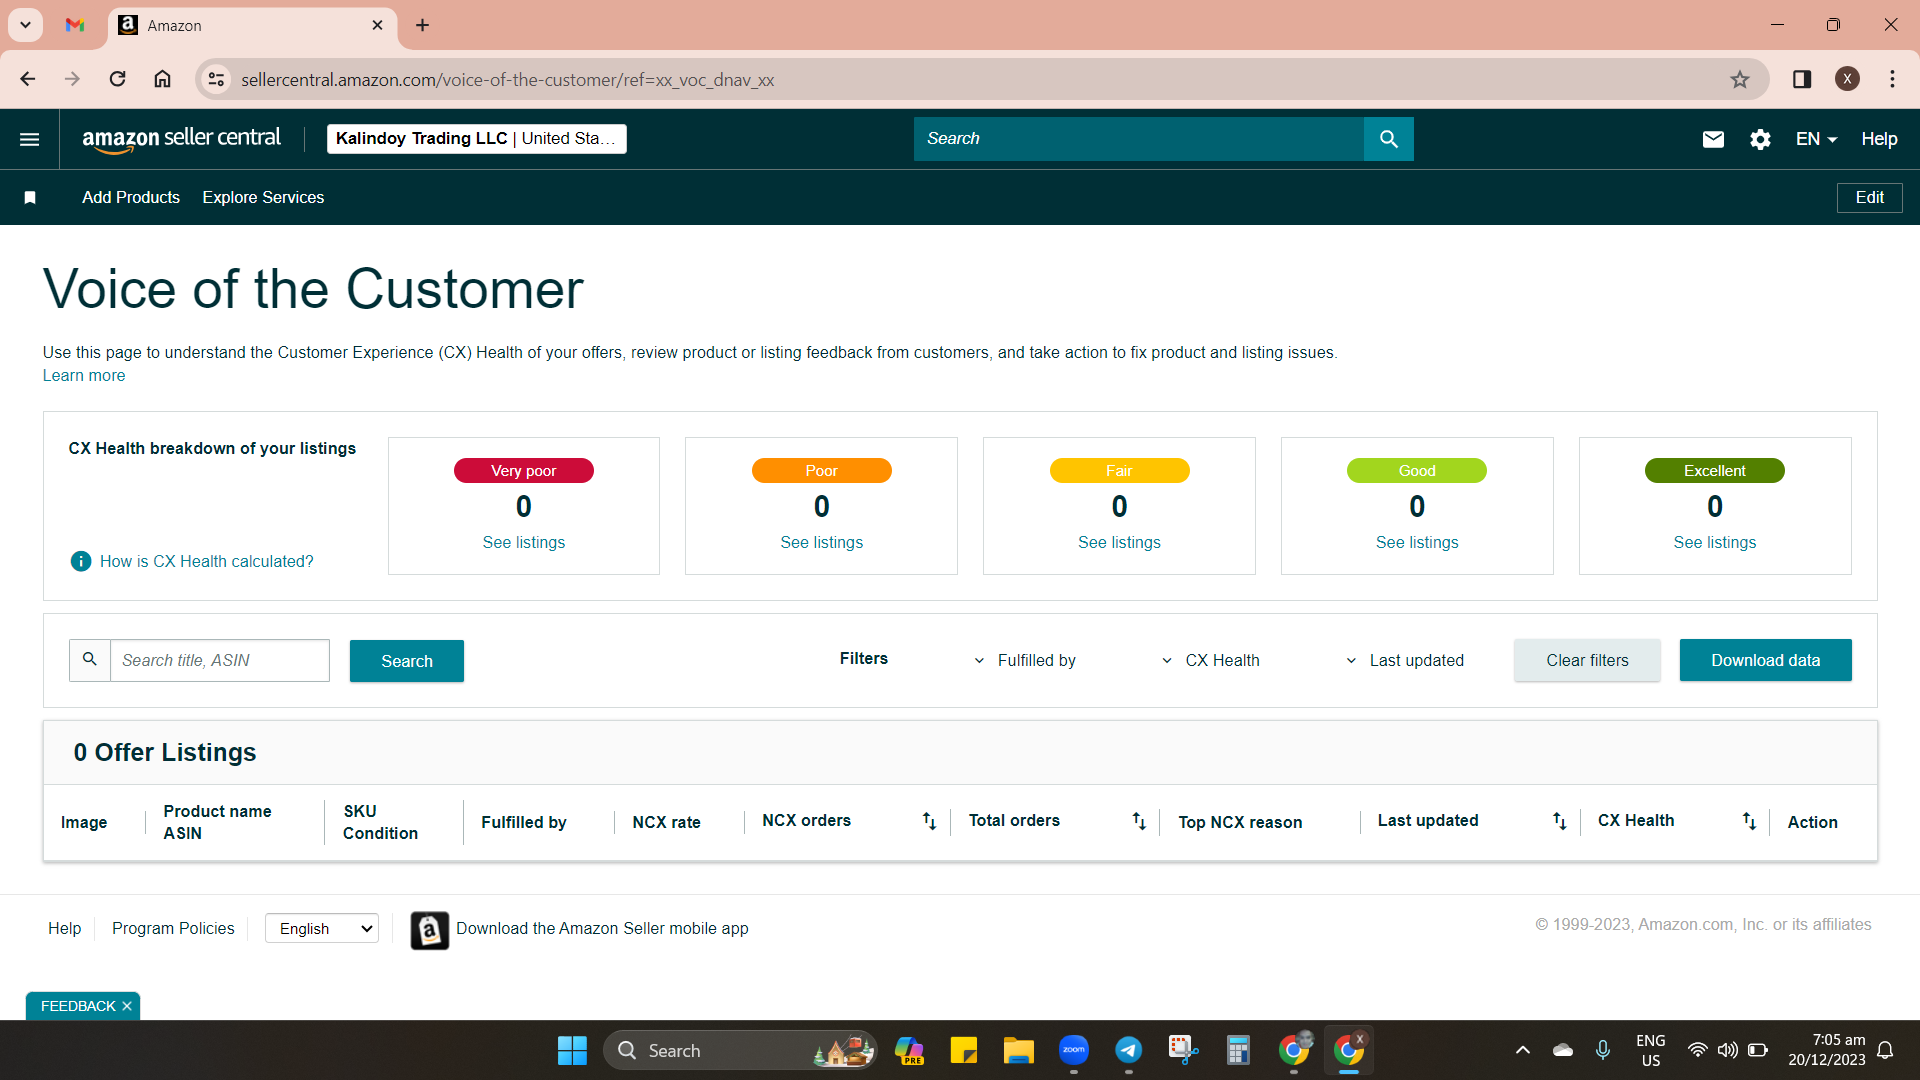This screenshot has width=1920, height=1080.
Task: Open the EN language dropdown
Action: 1816,139
